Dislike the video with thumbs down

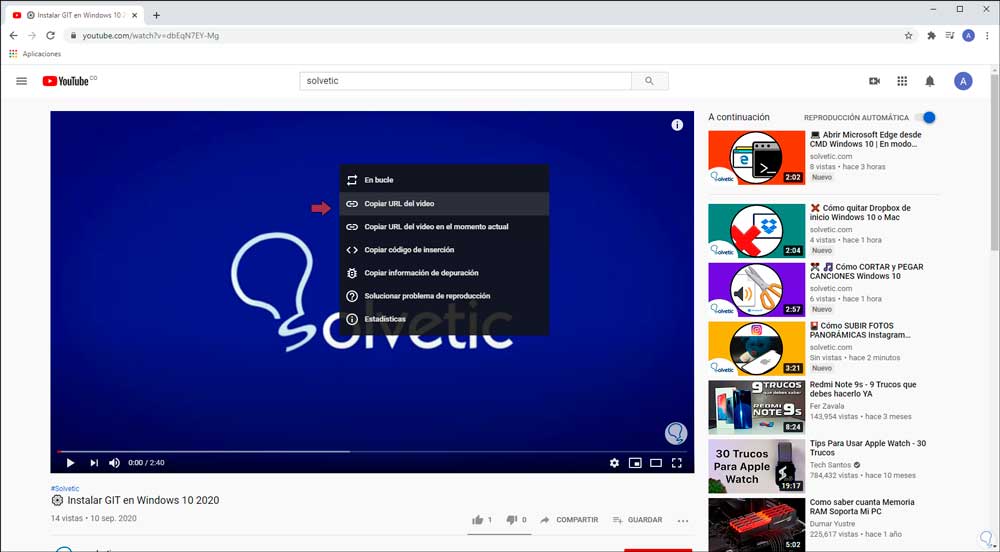coord(511,520)
